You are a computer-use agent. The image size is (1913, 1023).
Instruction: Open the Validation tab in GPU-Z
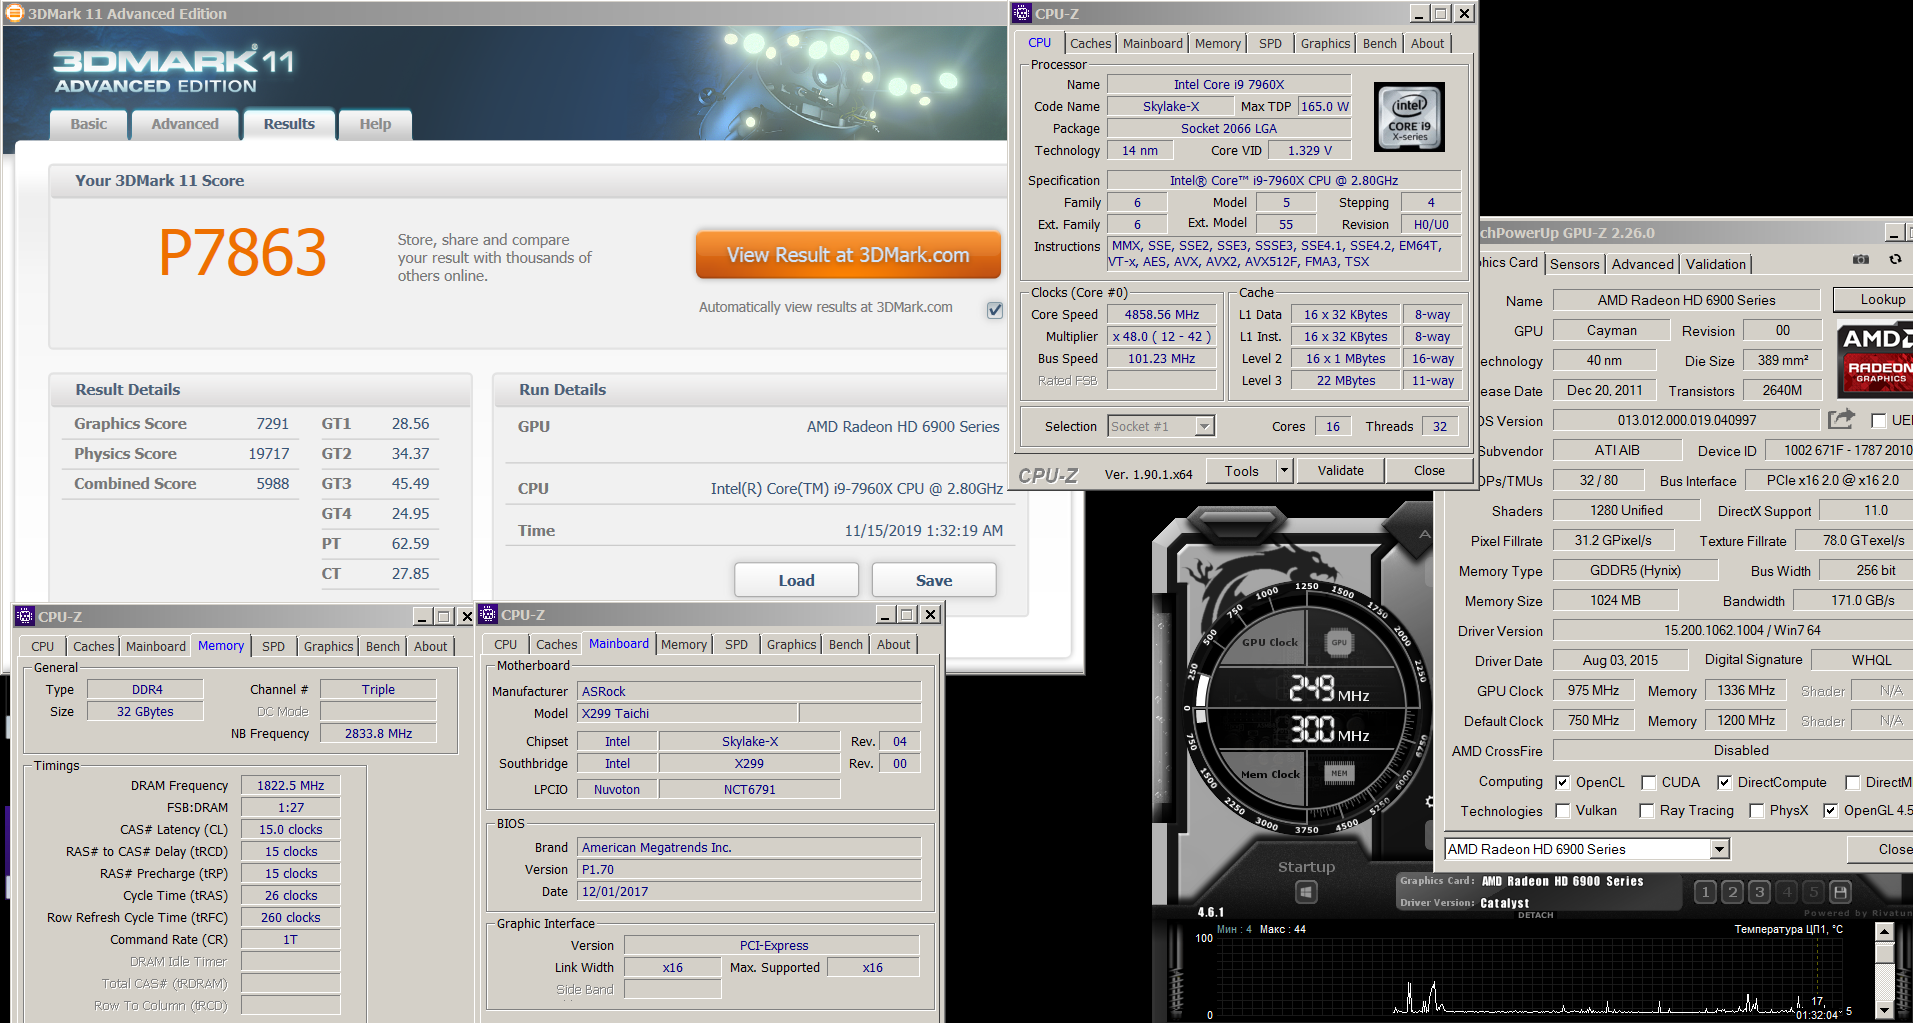(1715, 264)
